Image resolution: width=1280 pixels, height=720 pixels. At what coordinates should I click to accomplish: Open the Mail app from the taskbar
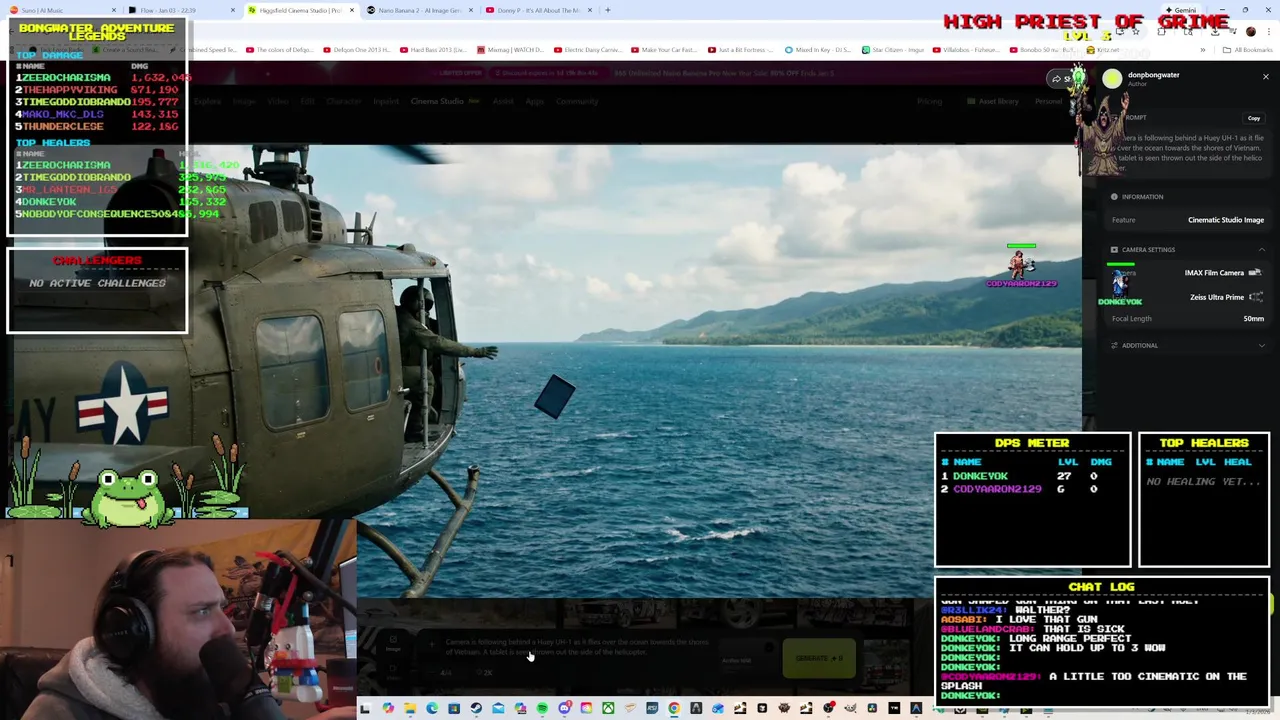(498, 709)
